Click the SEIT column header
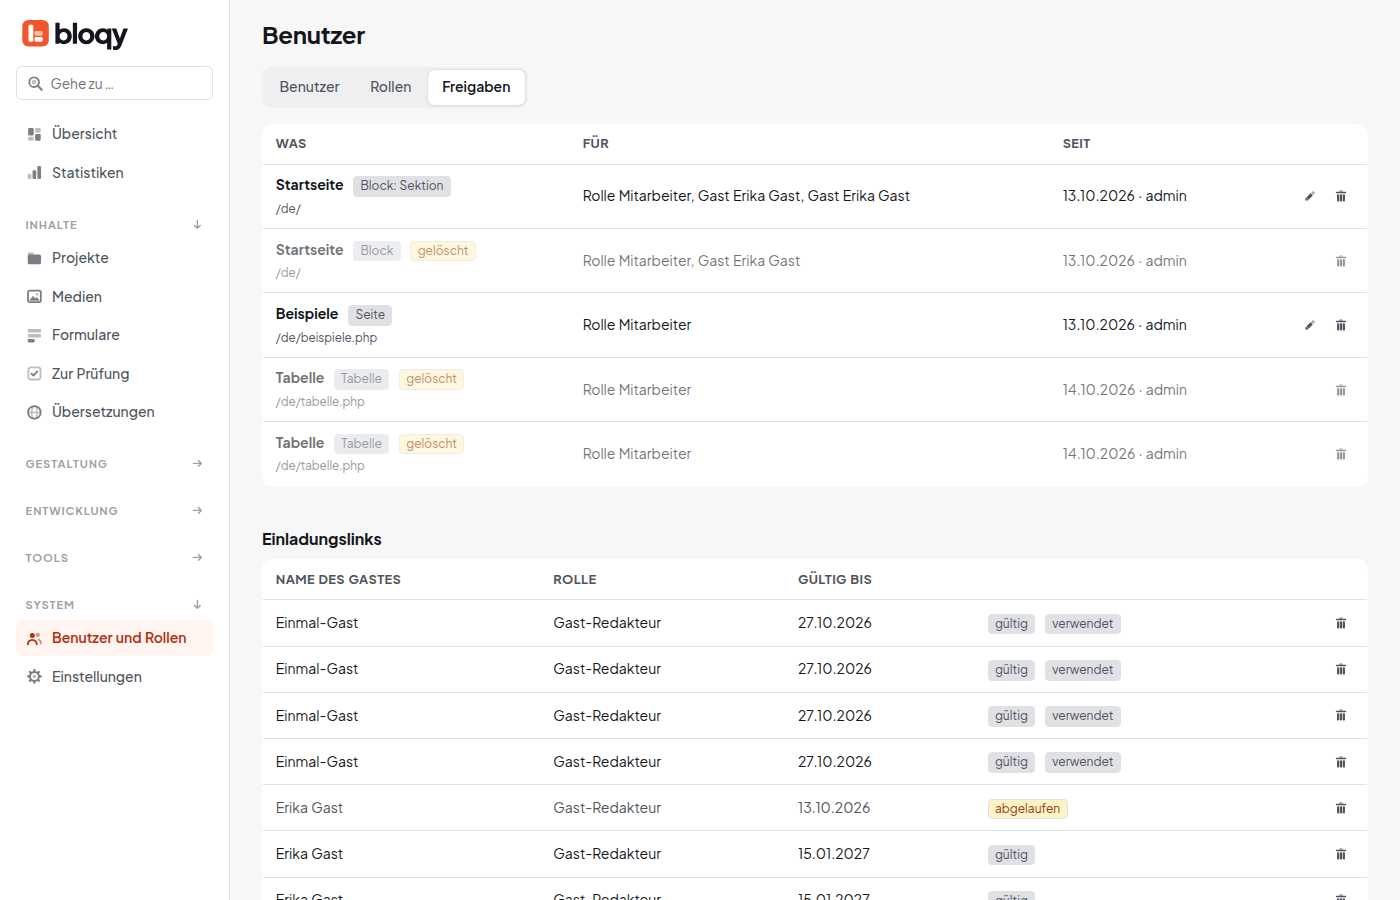This screenshot has height=900, width=1400. 1077,144
